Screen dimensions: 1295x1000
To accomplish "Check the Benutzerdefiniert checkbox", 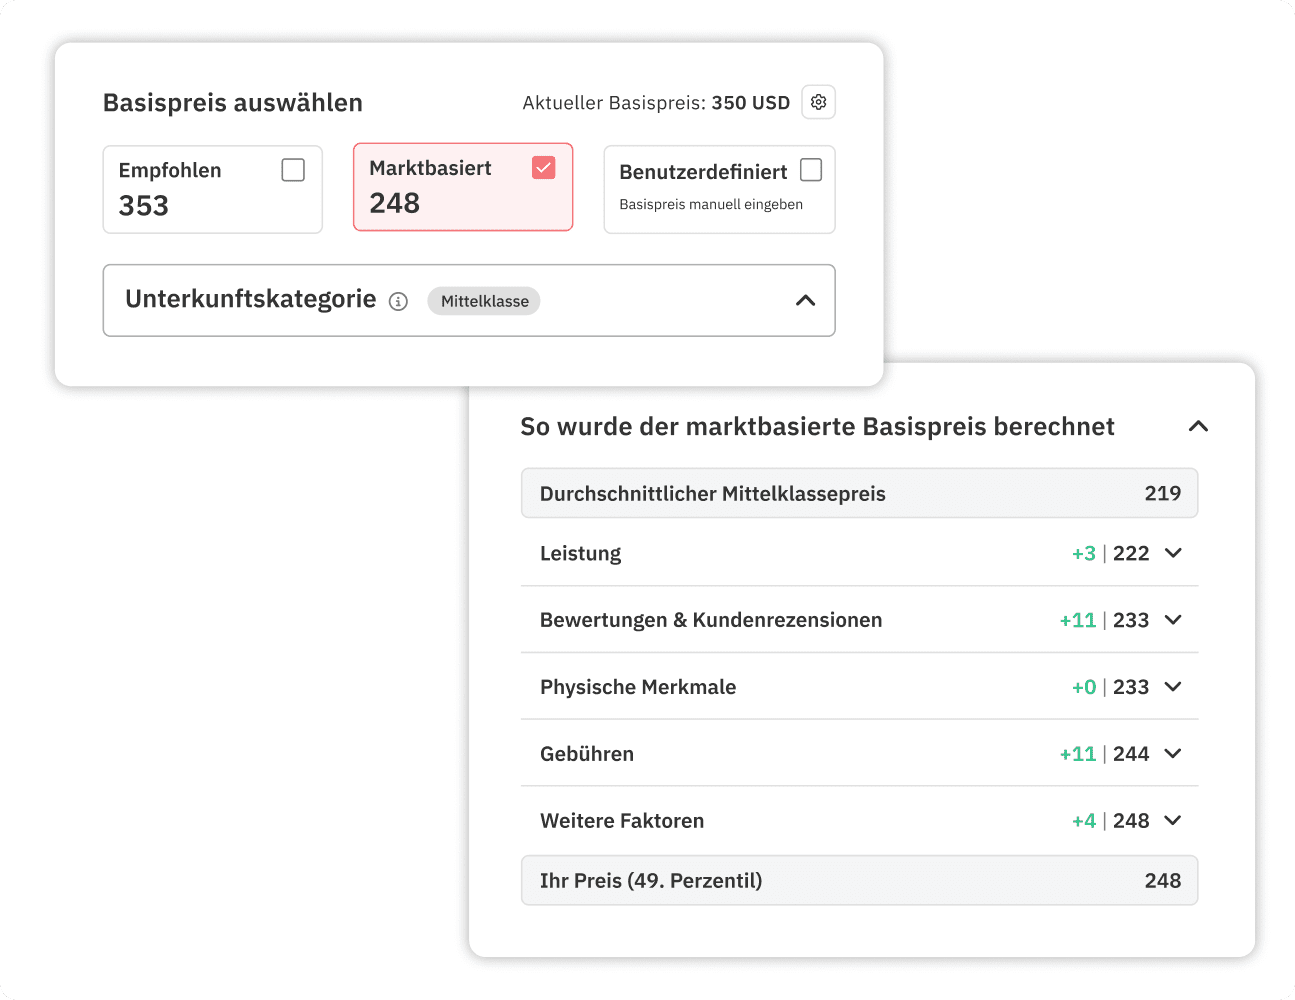I will click(811, 170).
